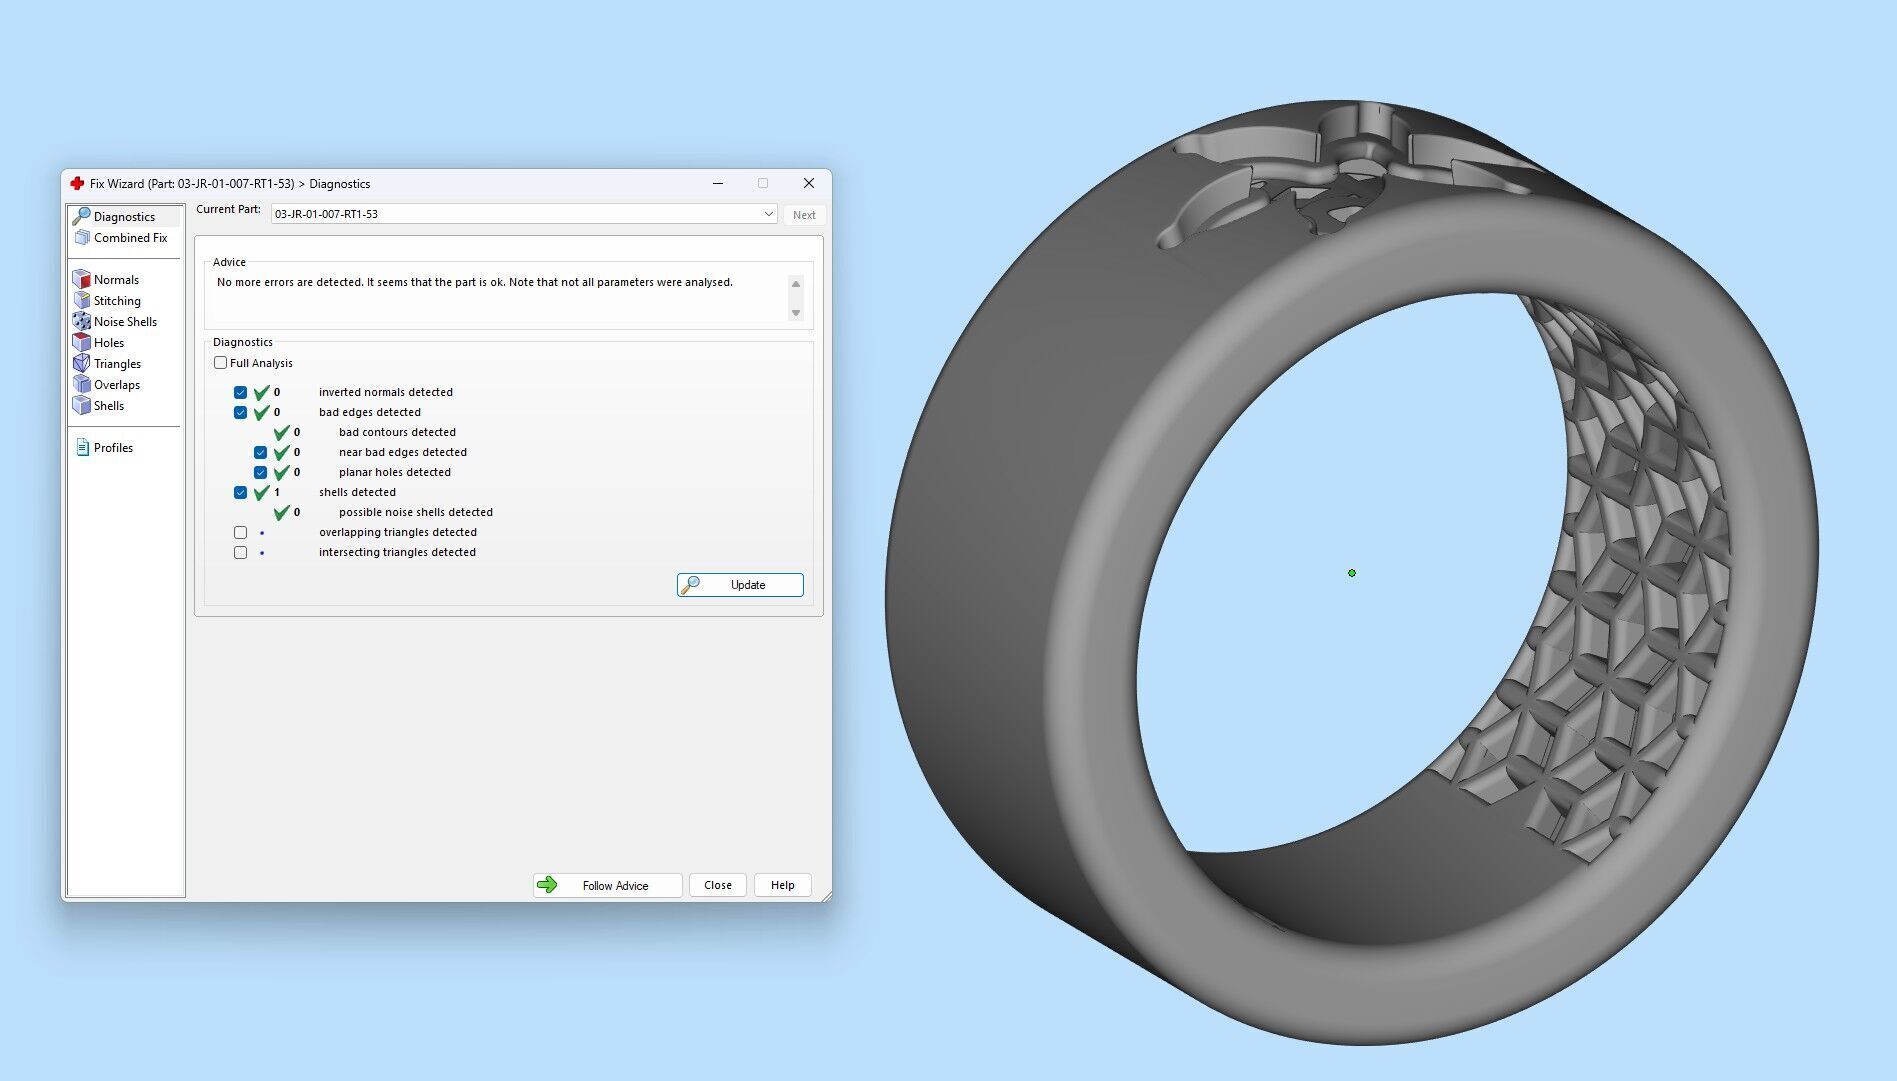Go to the Normals page
The image size is (1897, 1081).
click(116, 280)
